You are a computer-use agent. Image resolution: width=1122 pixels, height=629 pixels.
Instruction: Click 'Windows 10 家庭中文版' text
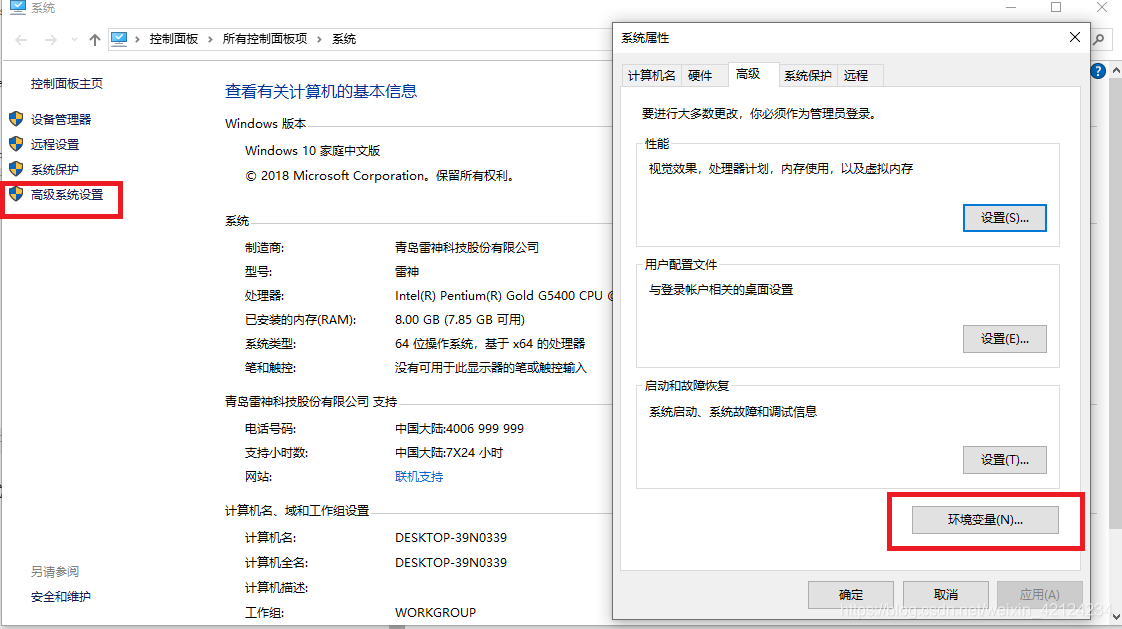pos(313,151)
